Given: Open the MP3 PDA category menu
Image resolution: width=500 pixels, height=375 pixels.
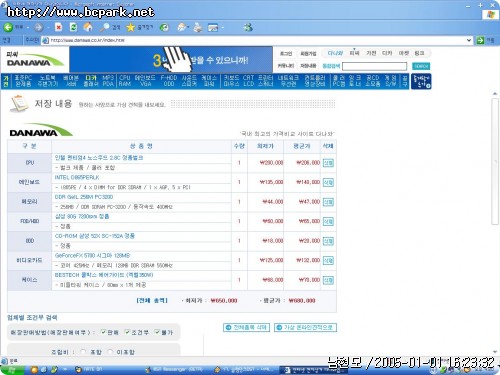Looking at the screenshot, I should (x=108, y=81).
